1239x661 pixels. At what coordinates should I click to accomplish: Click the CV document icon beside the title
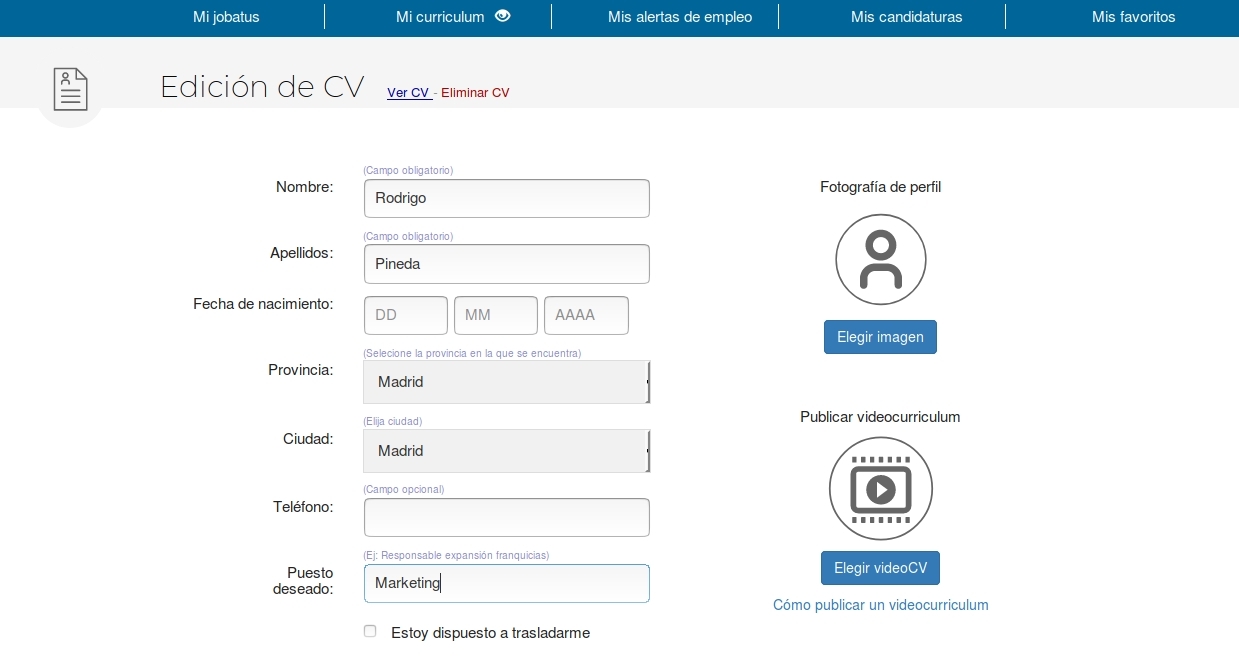70,89
